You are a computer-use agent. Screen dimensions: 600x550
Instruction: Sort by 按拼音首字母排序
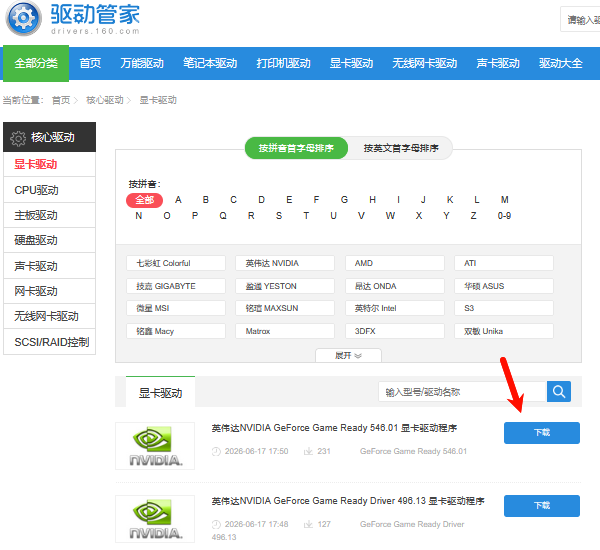(x=296, y=148)
